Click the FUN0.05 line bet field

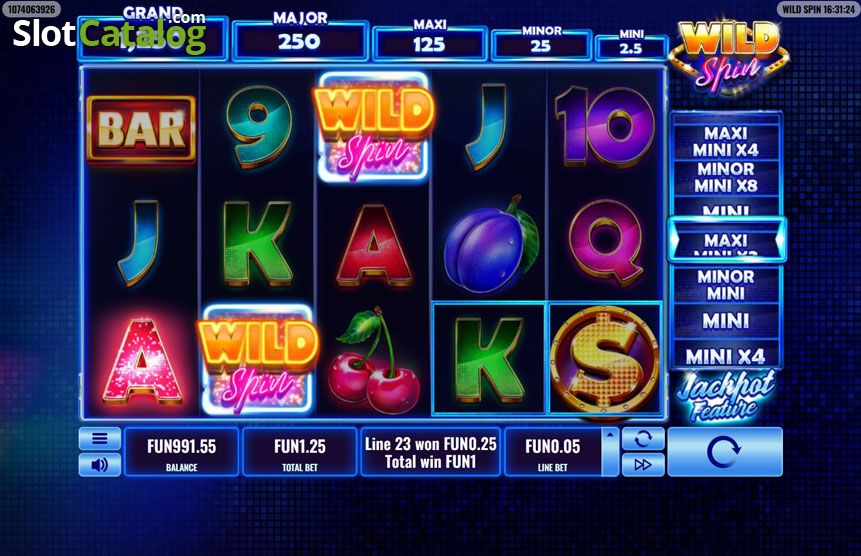click(x=552, y=452)
